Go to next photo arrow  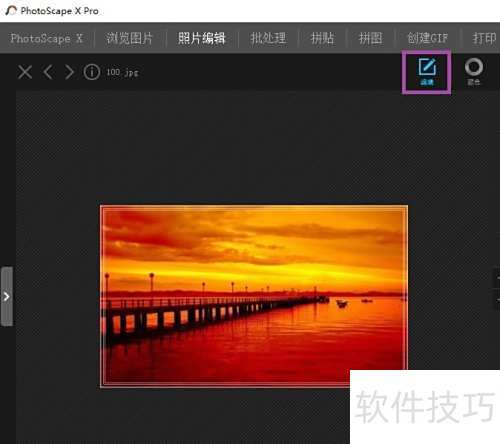pos(69,72)
